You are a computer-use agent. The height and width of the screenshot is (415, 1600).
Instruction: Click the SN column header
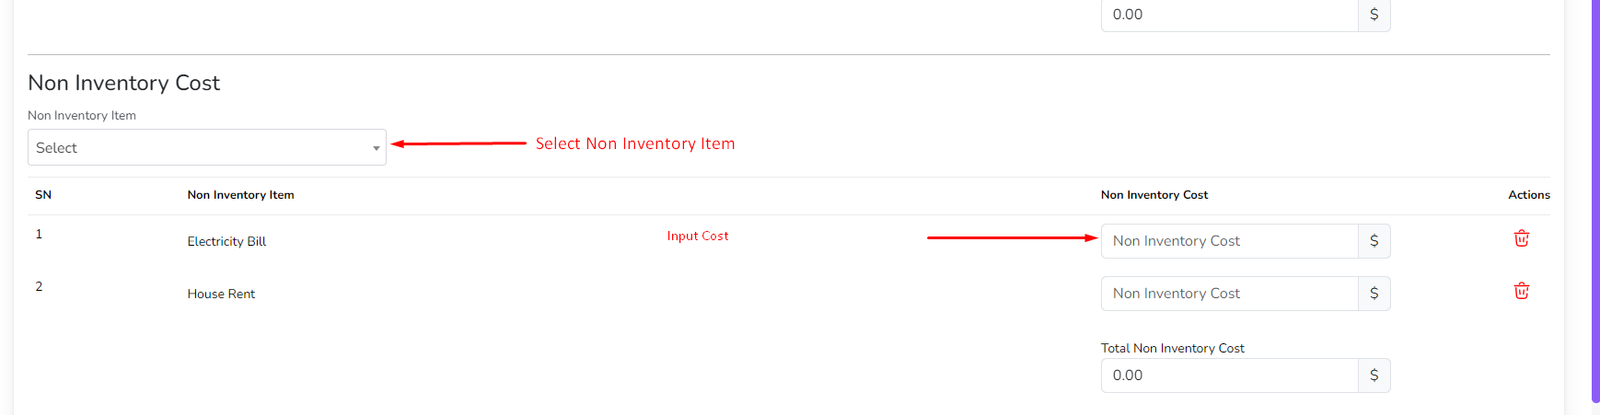(43, 195)
